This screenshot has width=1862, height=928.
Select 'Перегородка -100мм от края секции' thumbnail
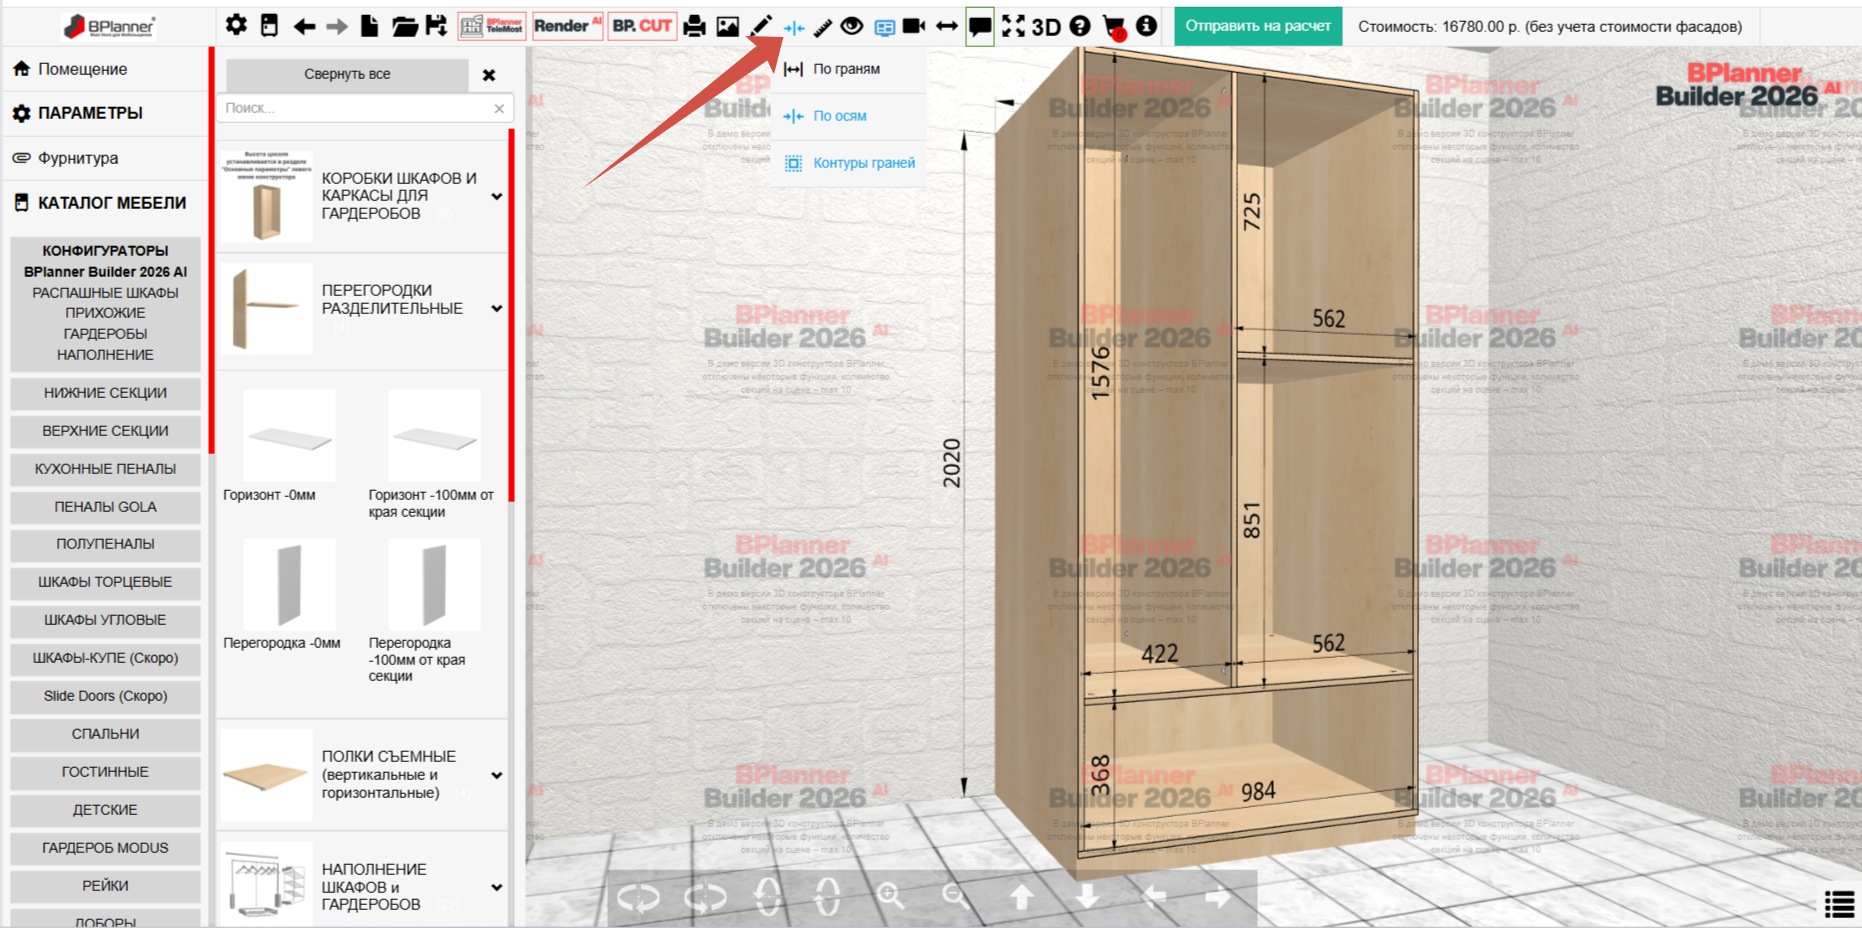click(x=434, y=585)
